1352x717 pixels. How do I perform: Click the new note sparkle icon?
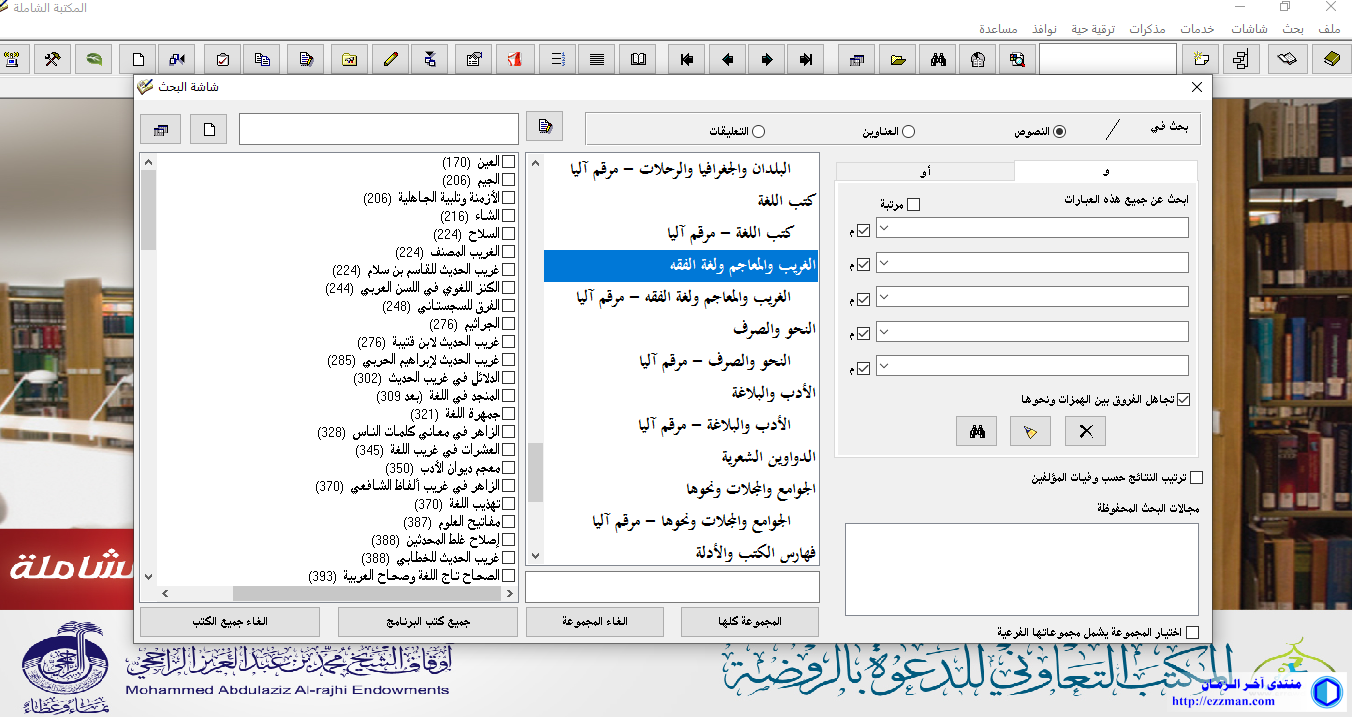1201,59
